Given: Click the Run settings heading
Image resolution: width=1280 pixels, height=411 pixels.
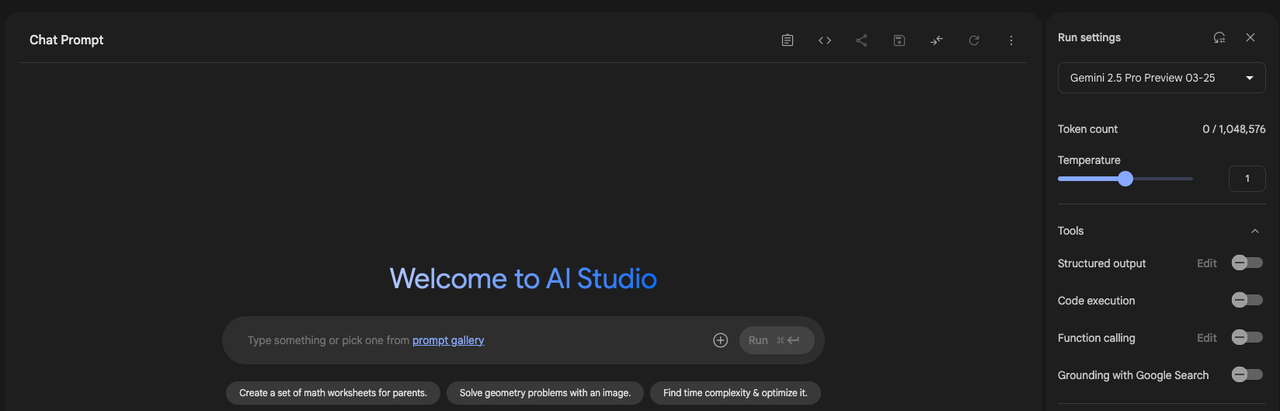Looking at the screenshot, I should [x=1089, y=37].
